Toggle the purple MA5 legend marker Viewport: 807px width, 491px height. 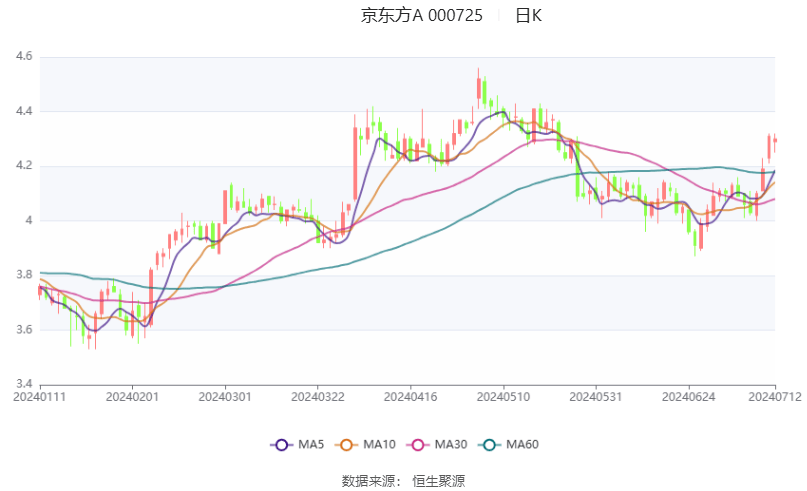point(282,444)
